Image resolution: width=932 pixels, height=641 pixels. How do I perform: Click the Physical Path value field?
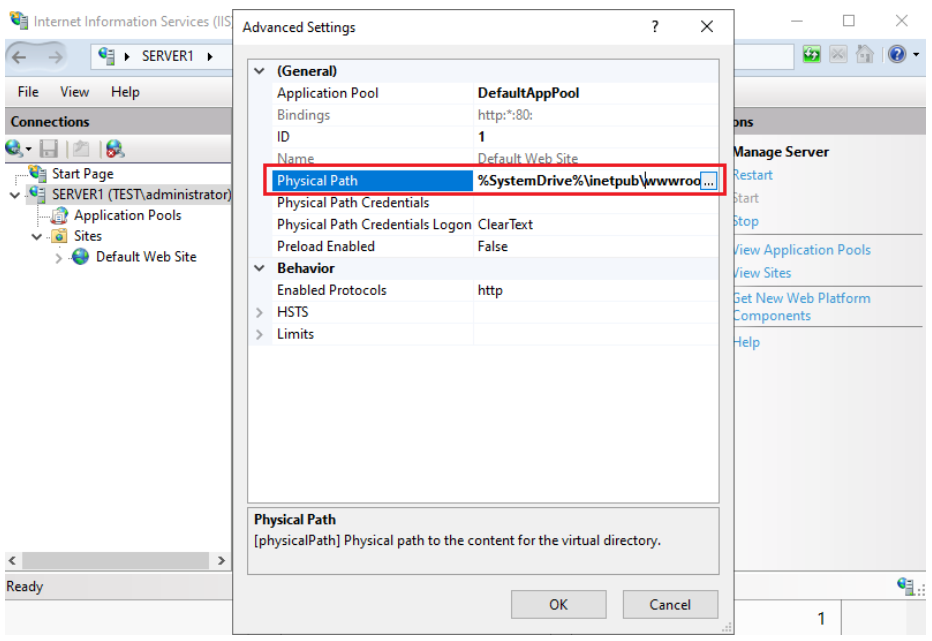[586, 181]
